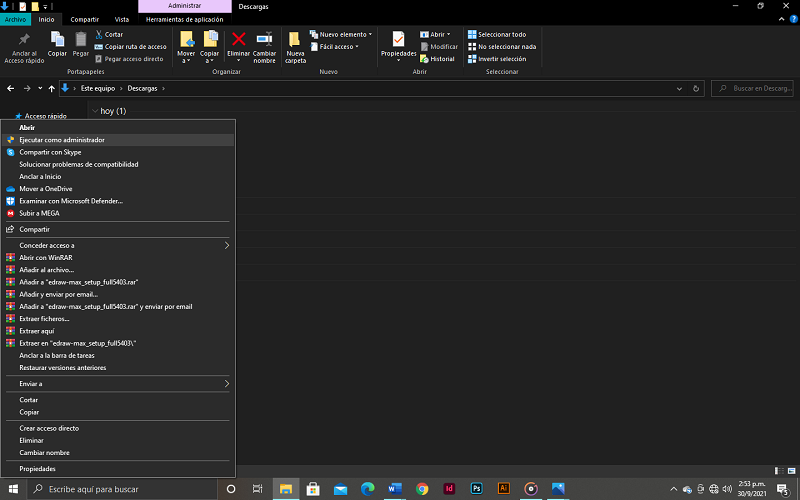Switch to the Inicio tab
This screenshot has width=800, height=500.
click(x=46, y=19)
